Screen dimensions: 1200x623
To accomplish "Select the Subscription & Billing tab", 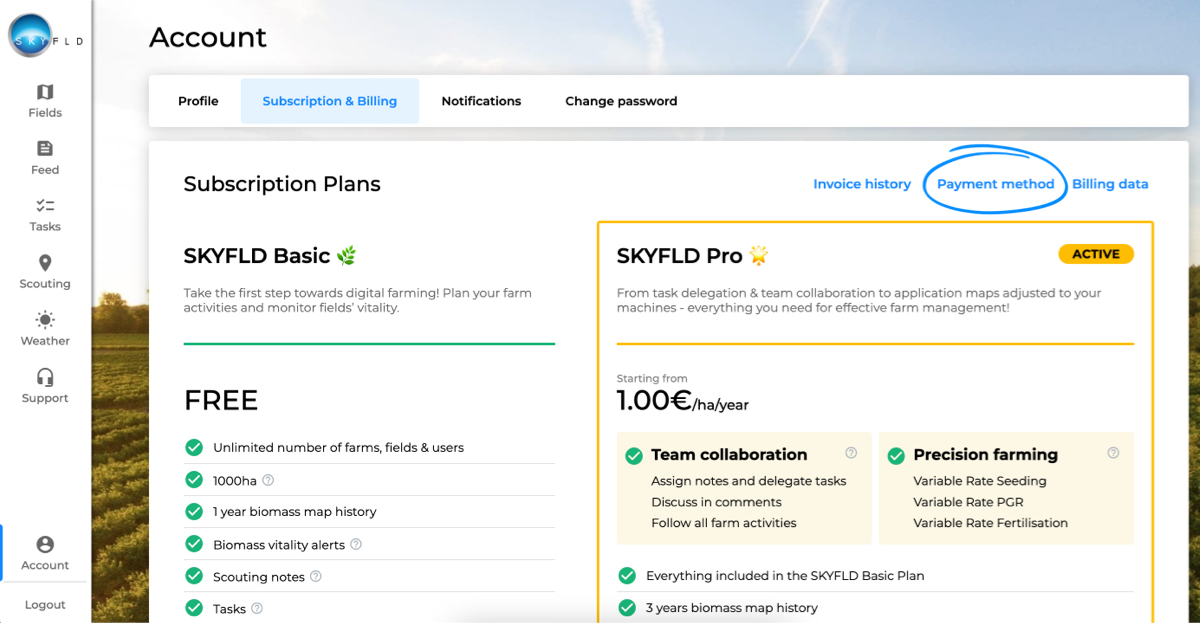I will 330,101.
